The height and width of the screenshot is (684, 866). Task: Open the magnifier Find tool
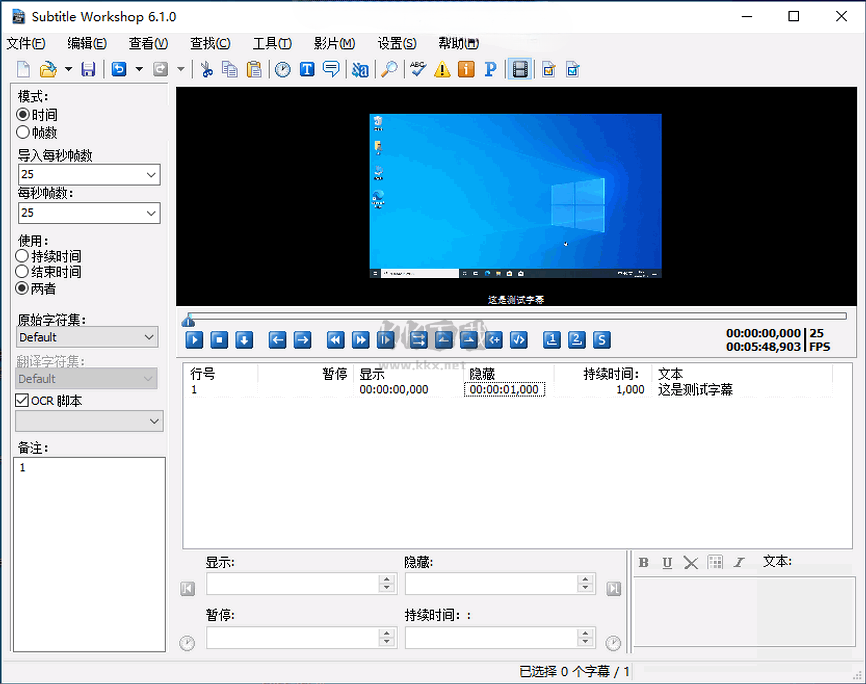tap(388, 69)
